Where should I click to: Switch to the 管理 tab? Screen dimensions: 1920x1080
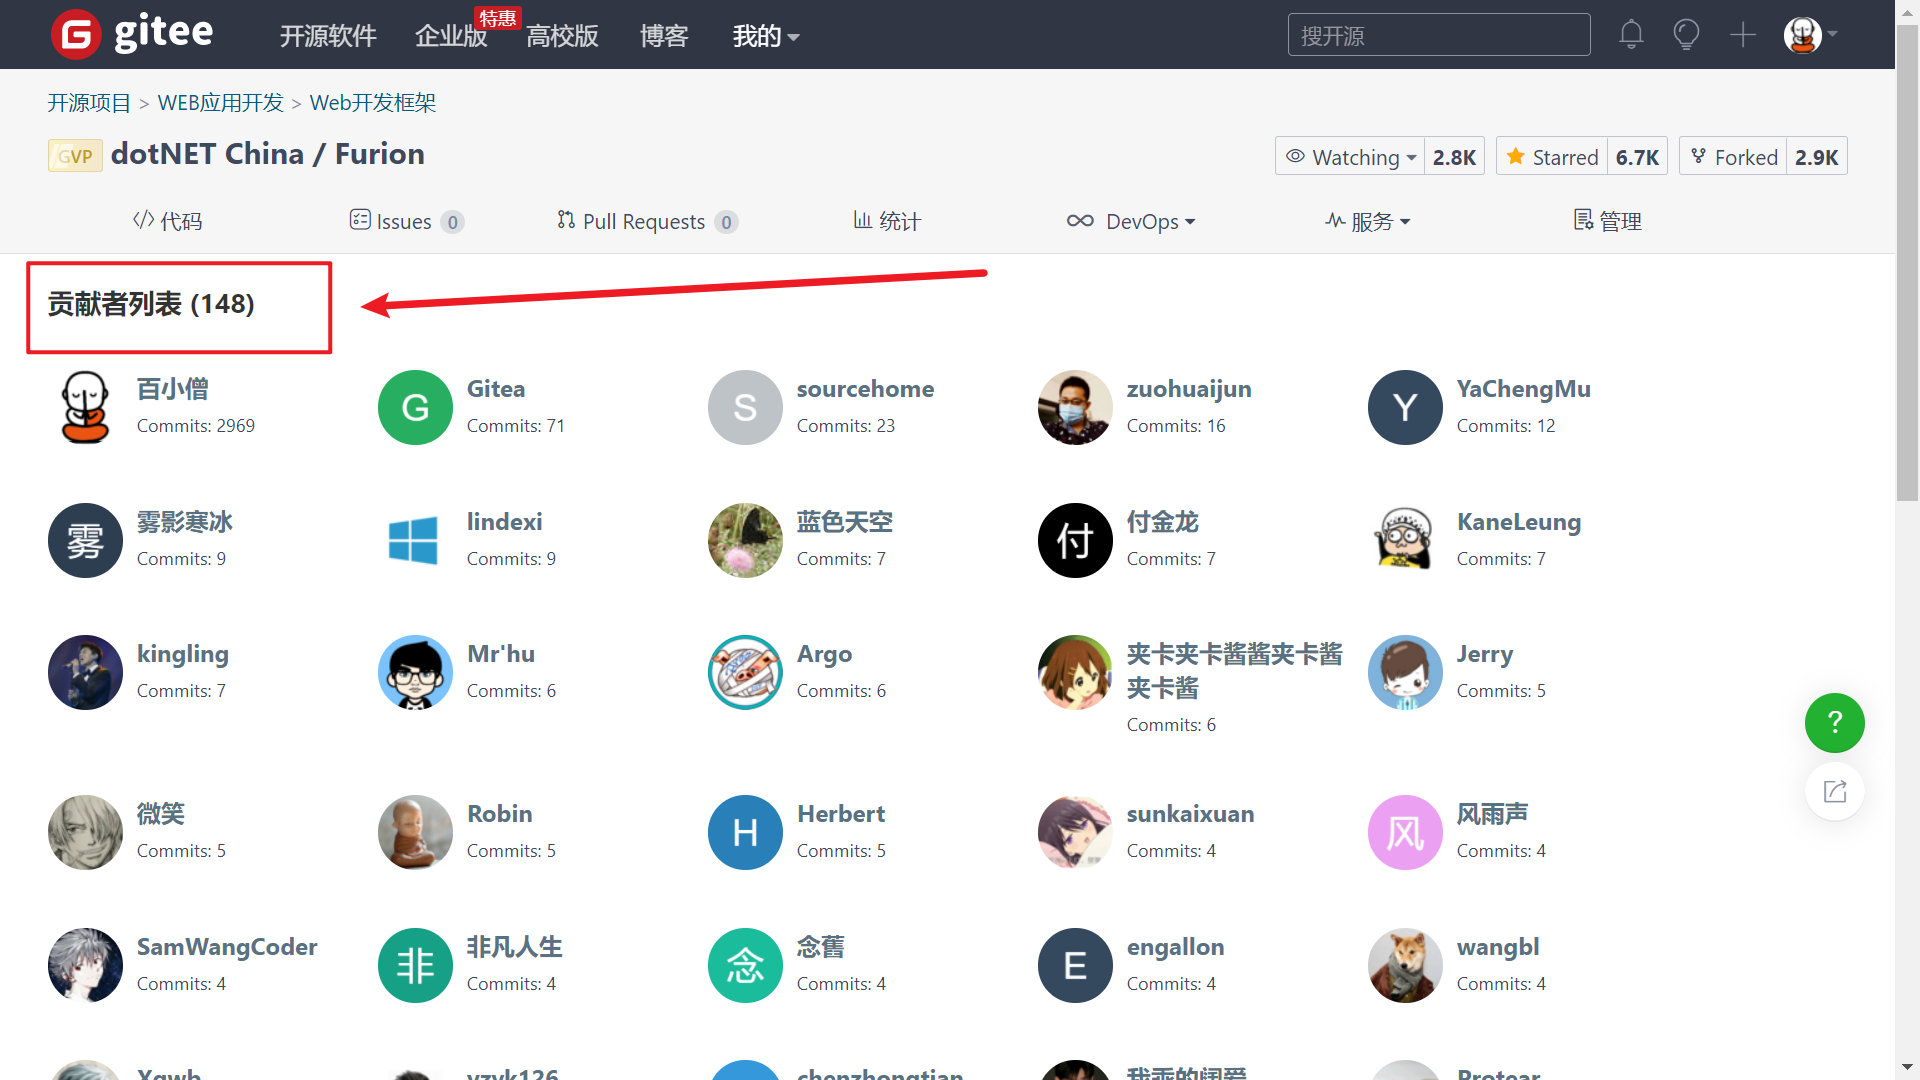click(x=1607, y=221)
